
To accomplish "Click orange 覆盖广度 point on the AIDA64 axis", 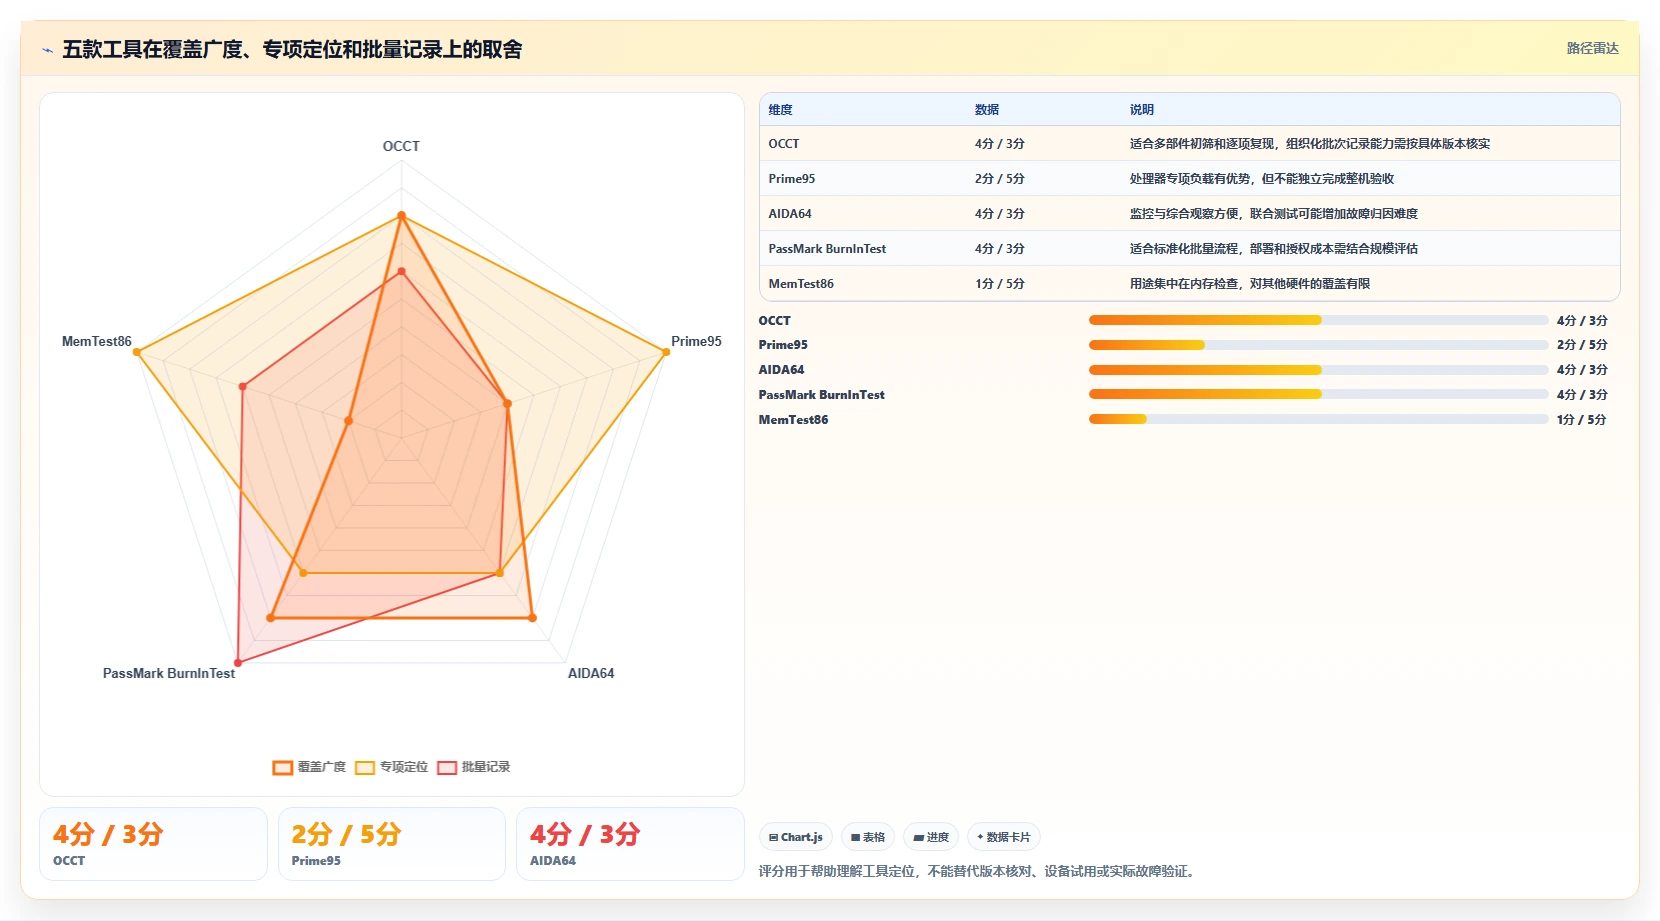I will (532, 618).
